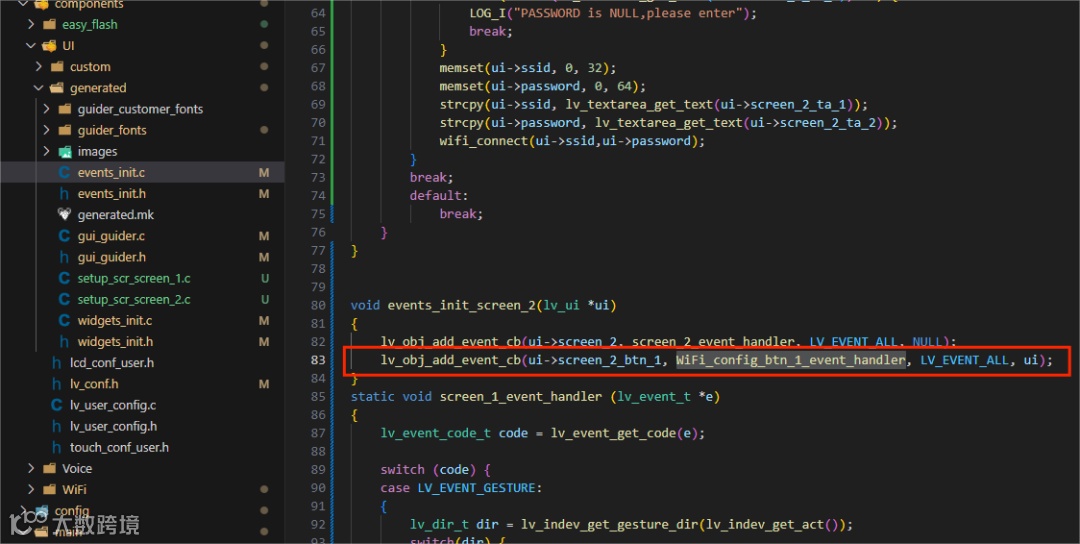Click lv_event_get_code call on line 87
The width and height of the screenshot is (1080, 544).
pos(613,433)
